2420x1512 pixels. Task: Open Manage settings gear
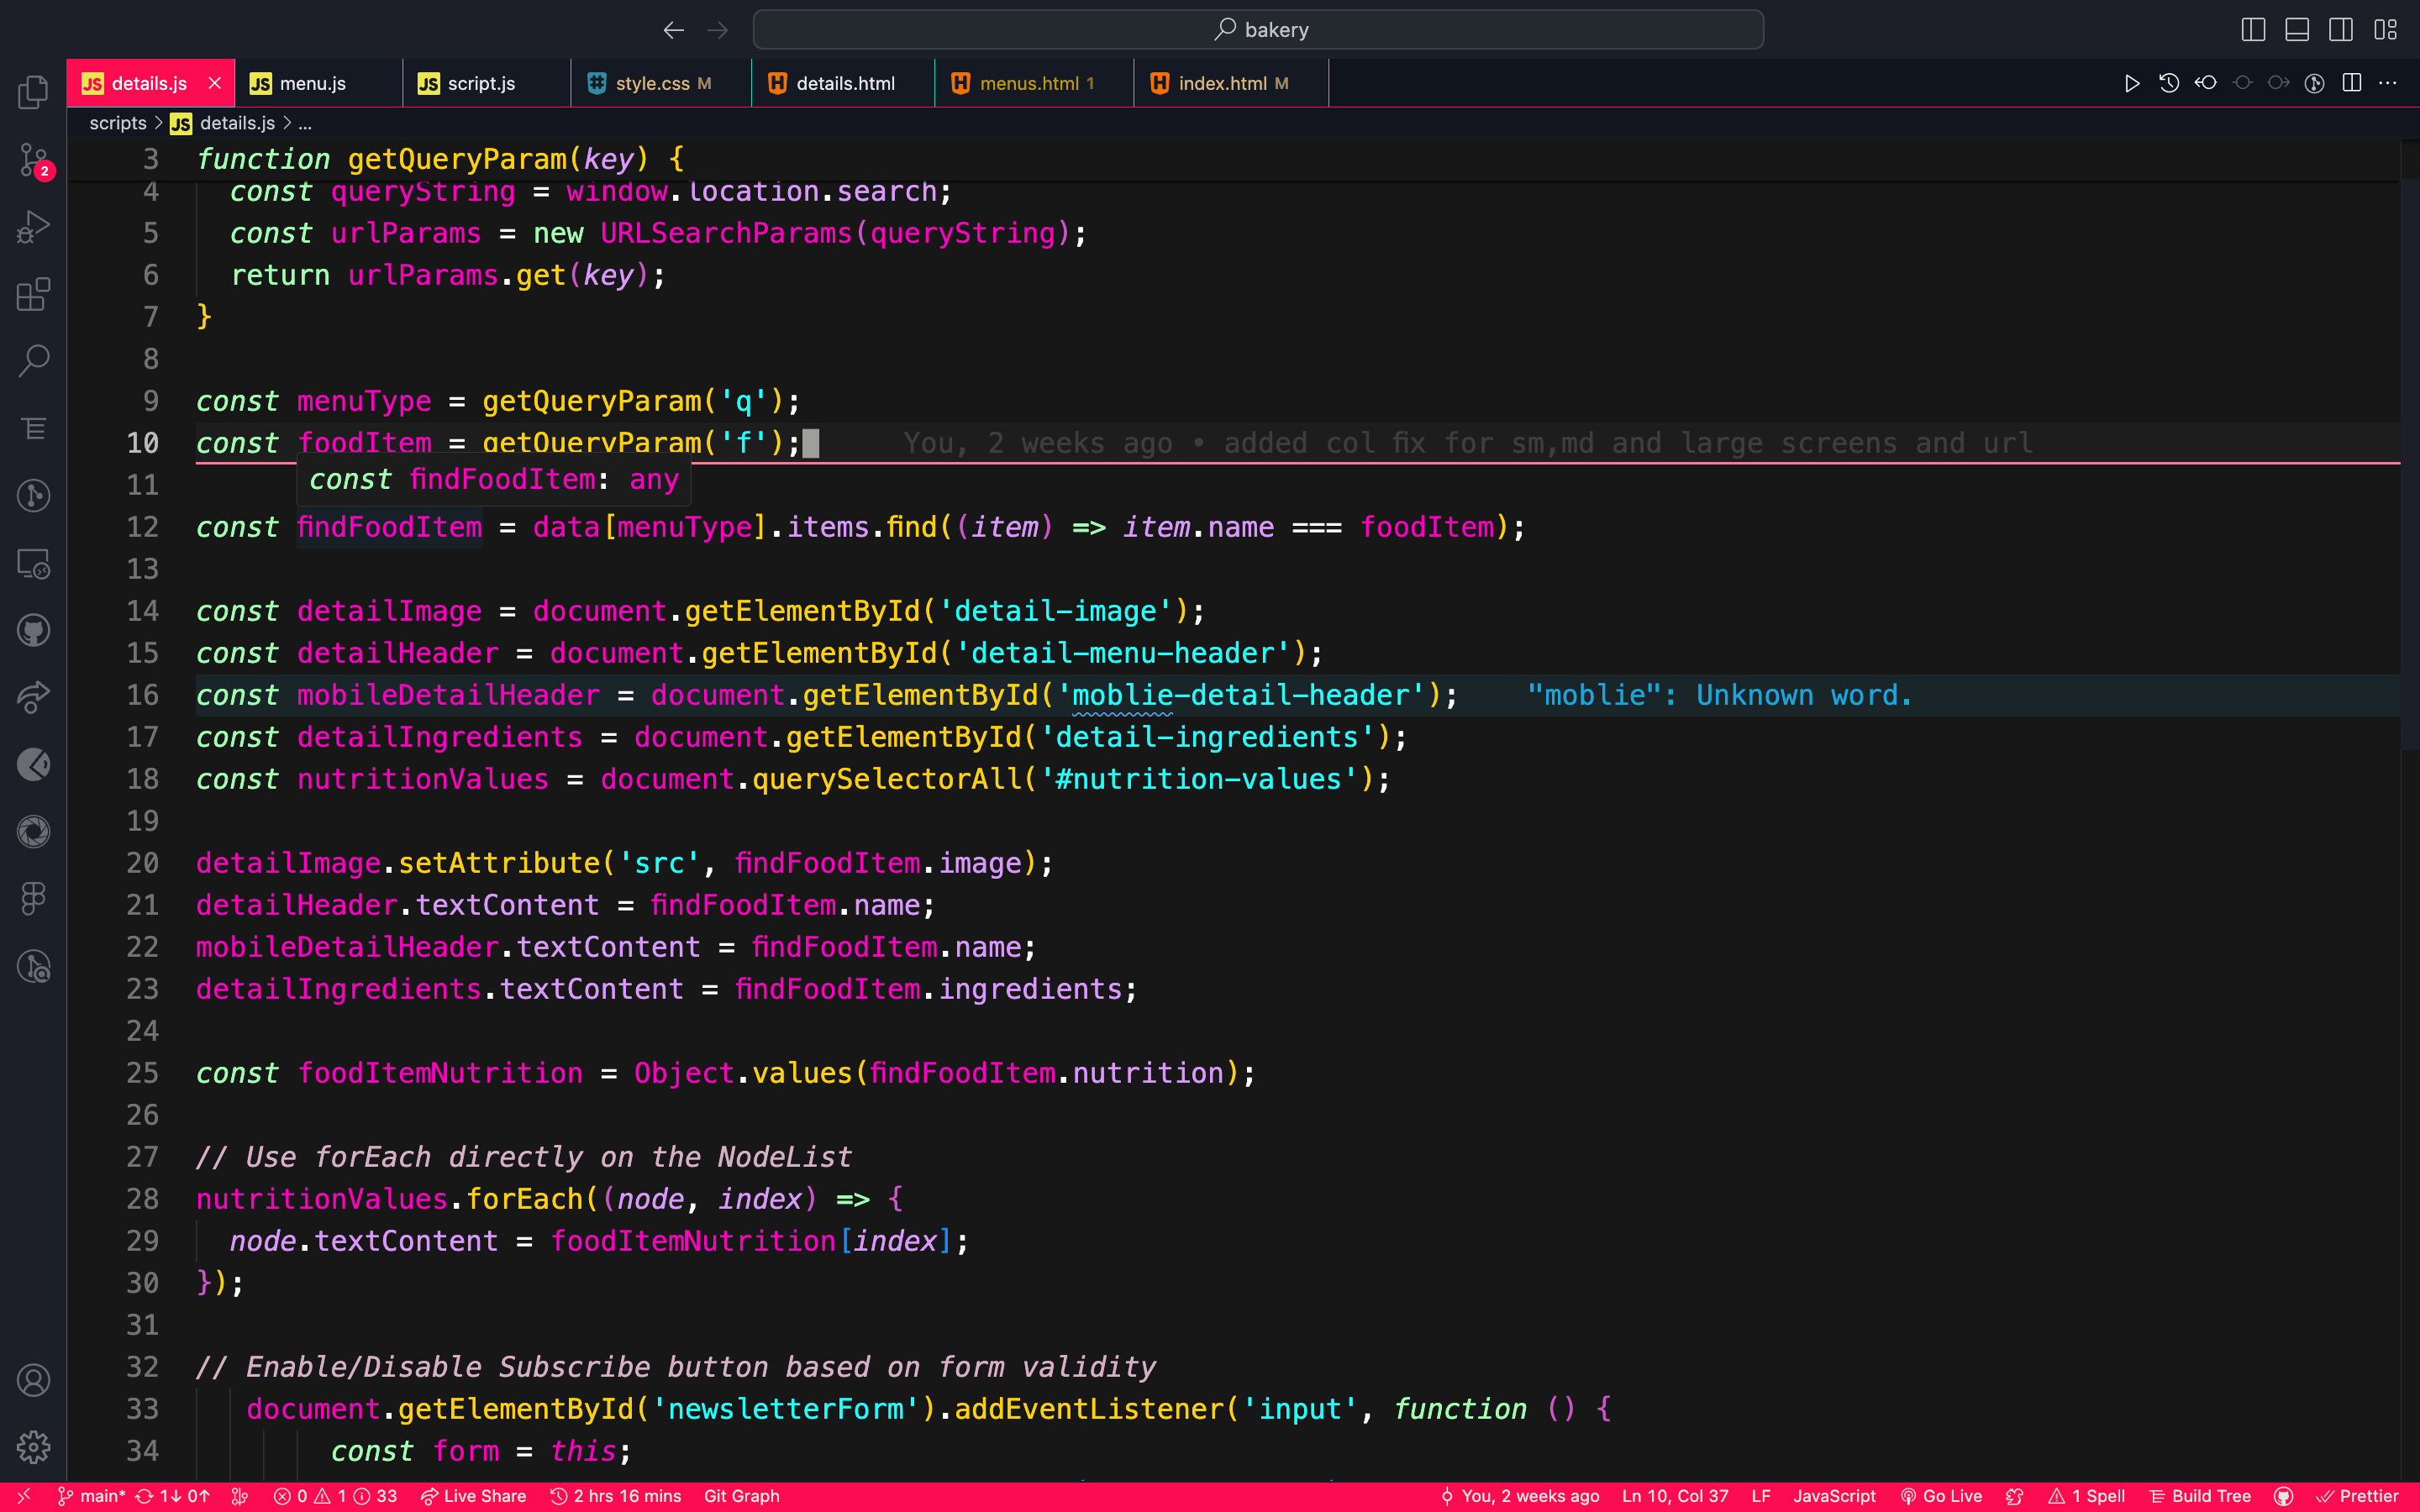pos(33,1446)
